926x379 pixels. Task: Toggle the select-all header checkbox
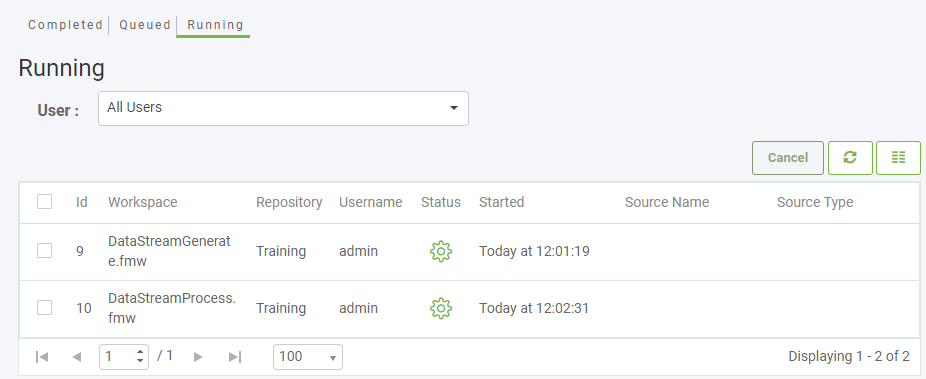pos(44,202)
